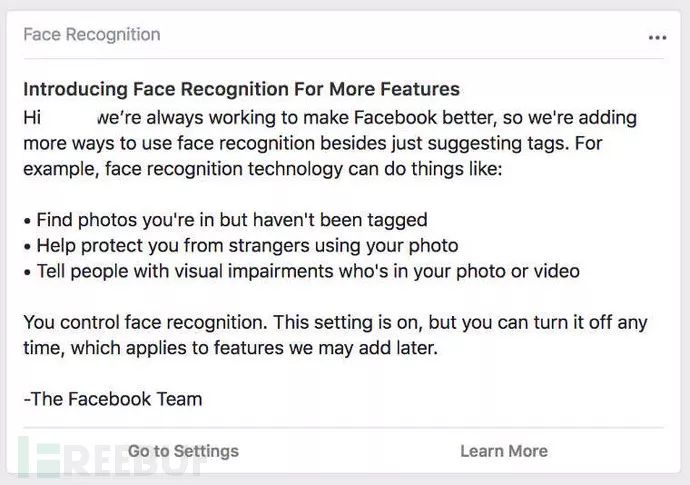Click the -The Facebook Team signature
The width and height of the screenshot is (690, 485).
point(112,399)
